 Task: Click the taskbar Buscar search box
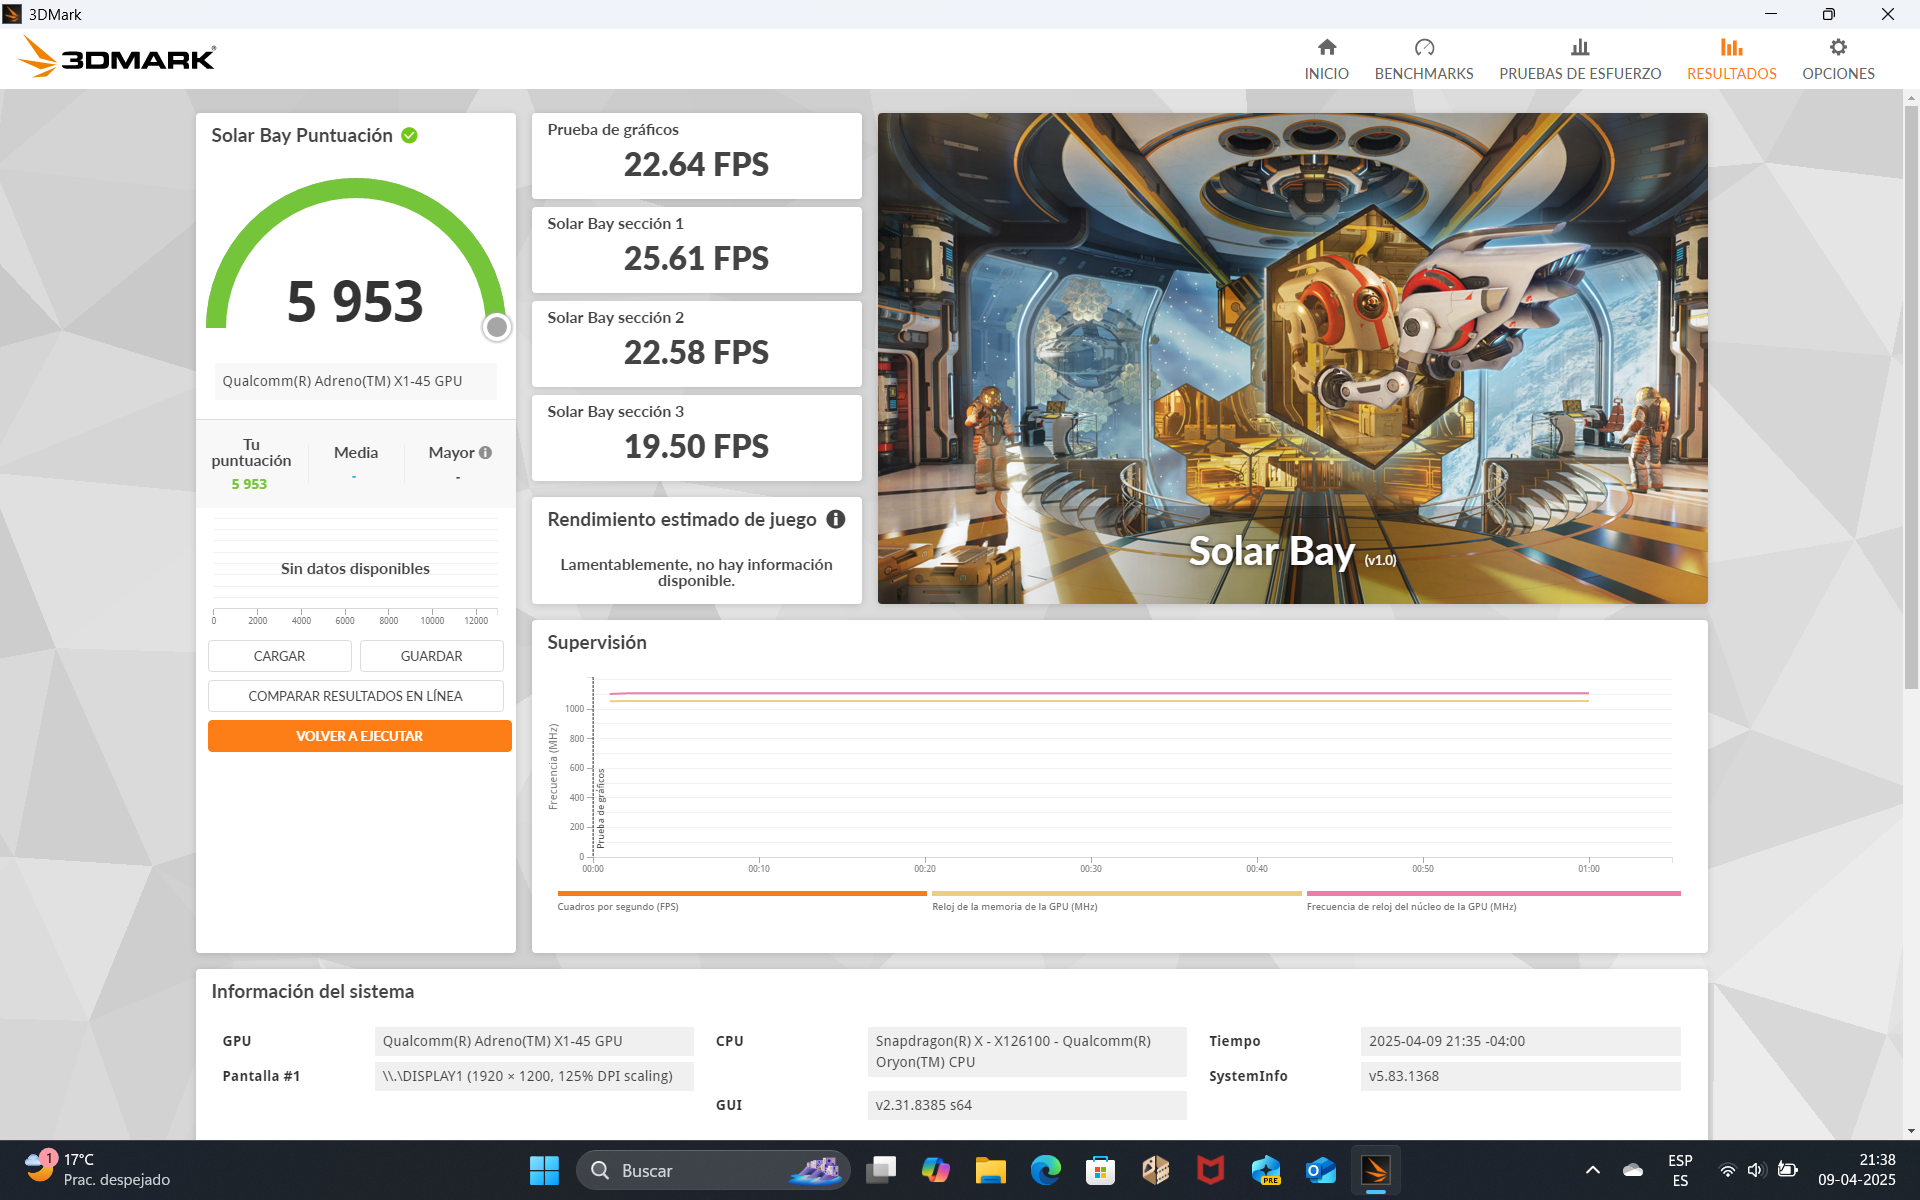pos(713,1170)
